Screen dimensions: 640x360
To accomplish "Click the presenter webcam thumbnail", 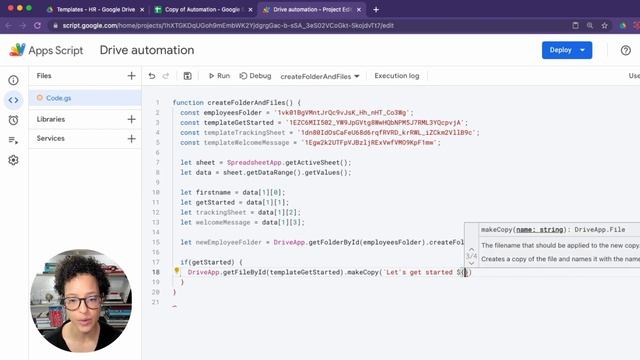I will [x=81, y=301].
